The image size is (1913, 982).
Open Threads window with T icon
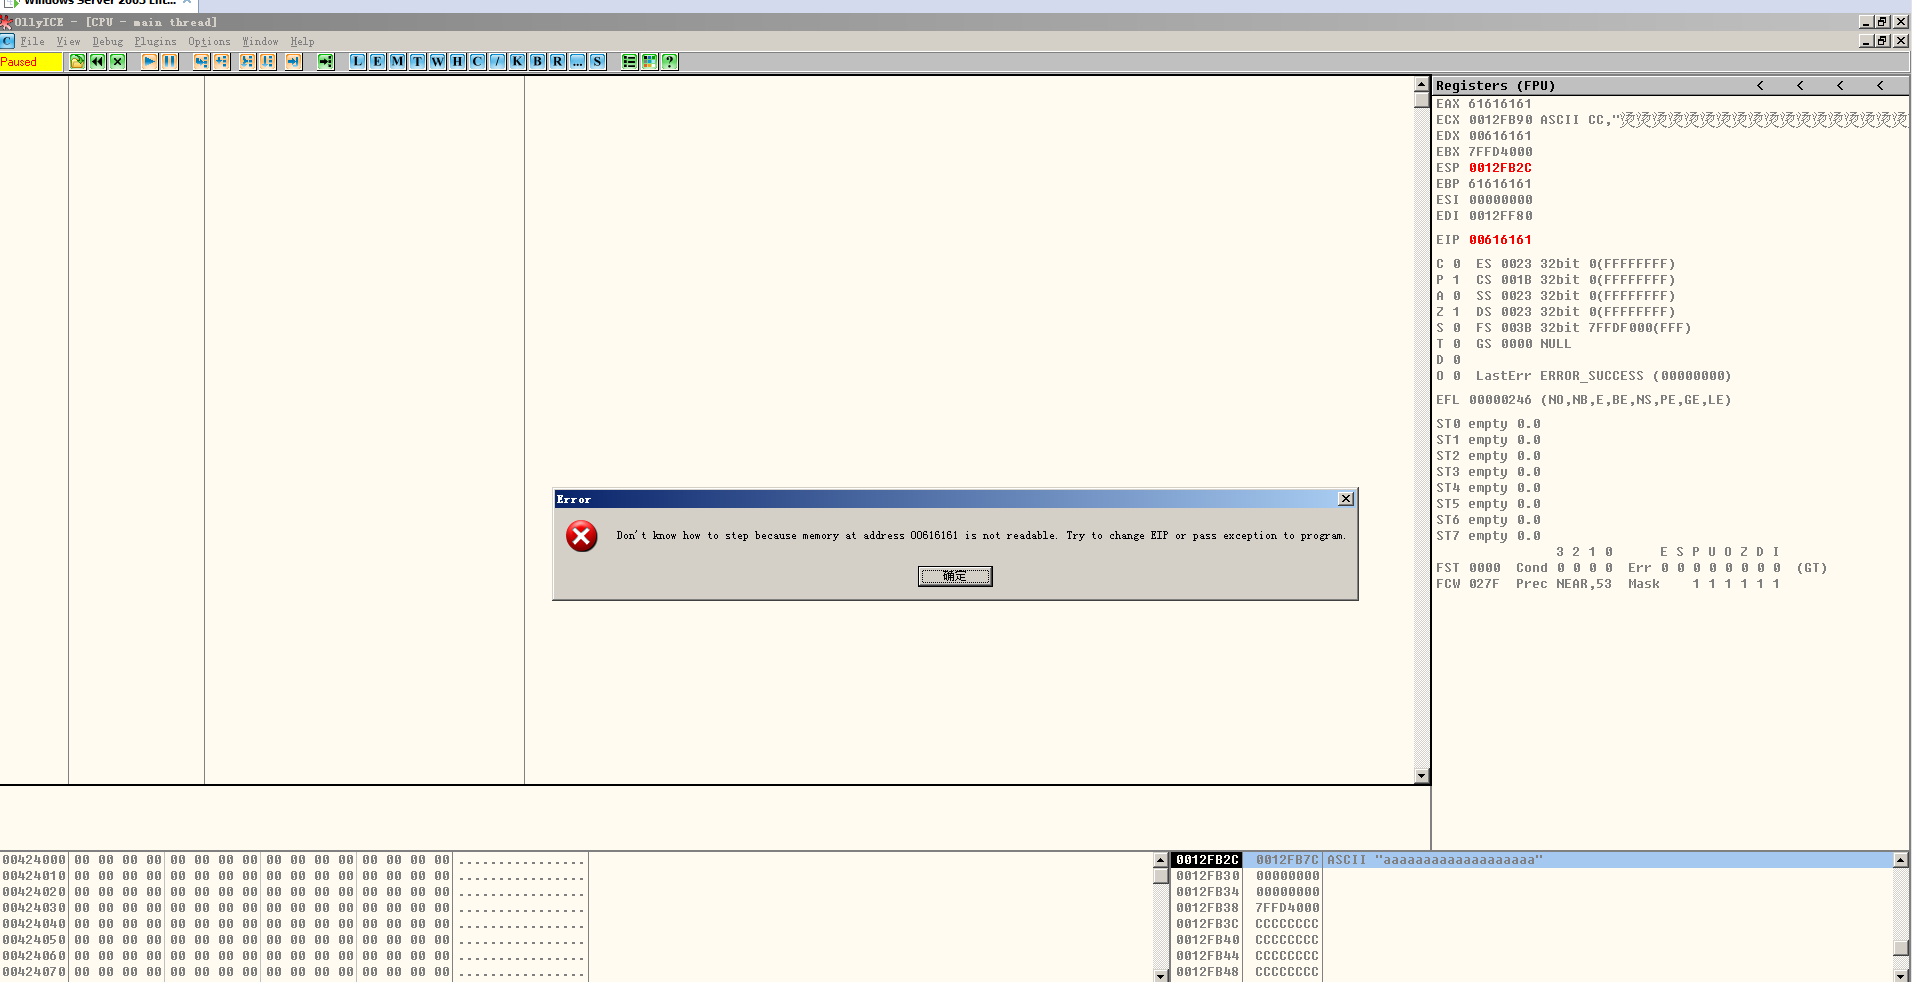click(x=417, y=62)
